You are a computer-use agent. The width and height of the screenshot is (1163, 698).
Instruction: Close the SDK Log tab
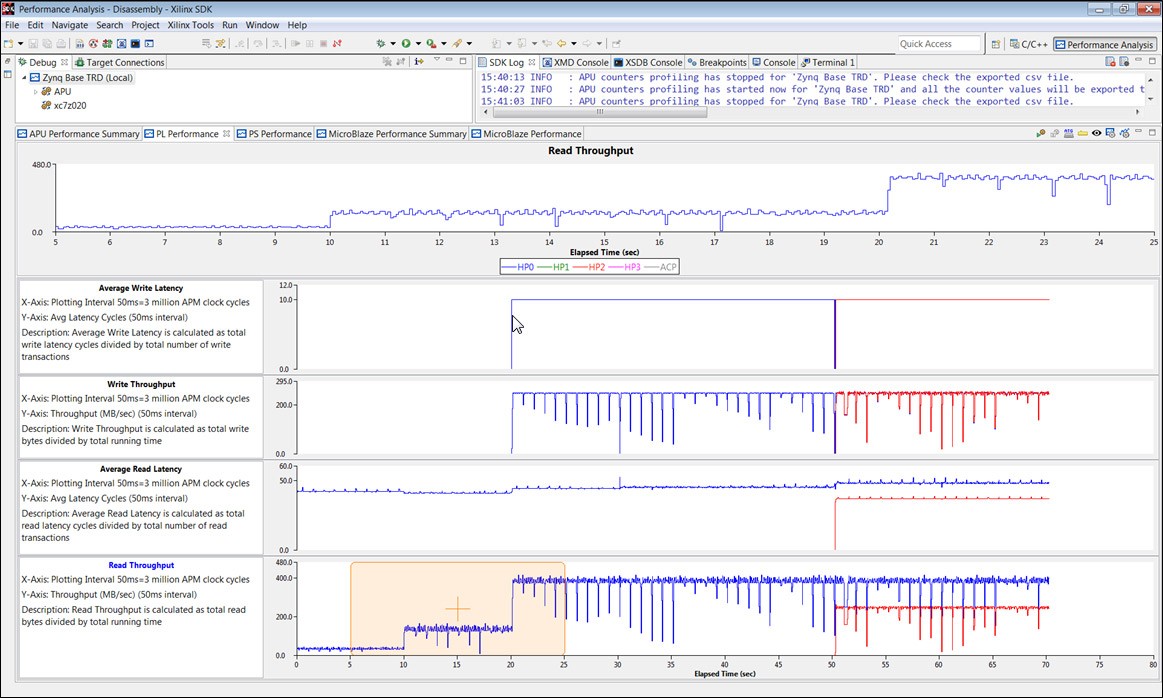point(532,62)
